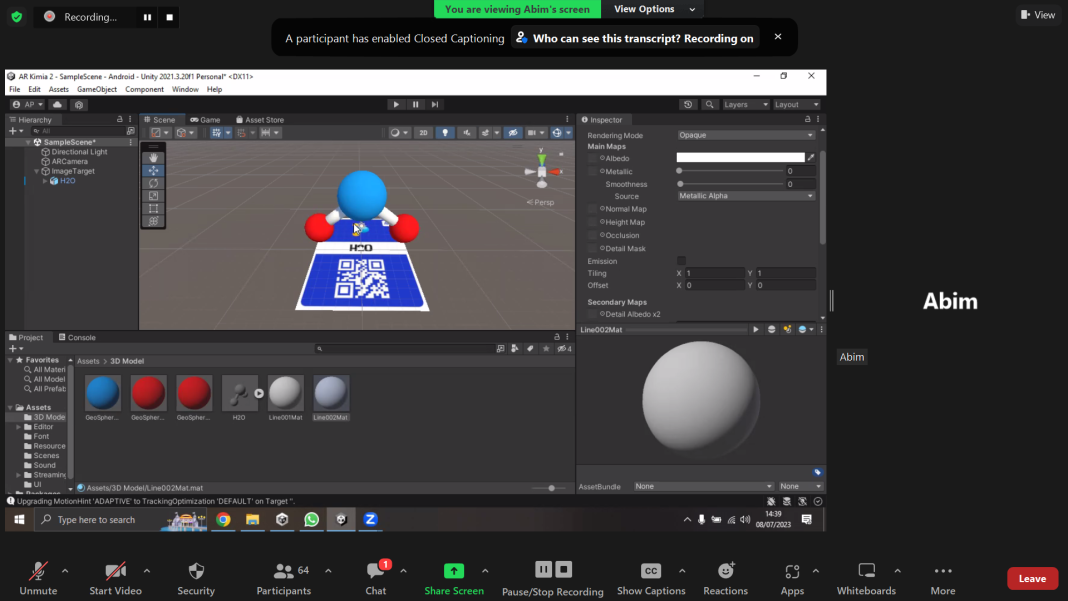1068x601 pixels.
Task: Open the GameObject menu
Action: 97,89
